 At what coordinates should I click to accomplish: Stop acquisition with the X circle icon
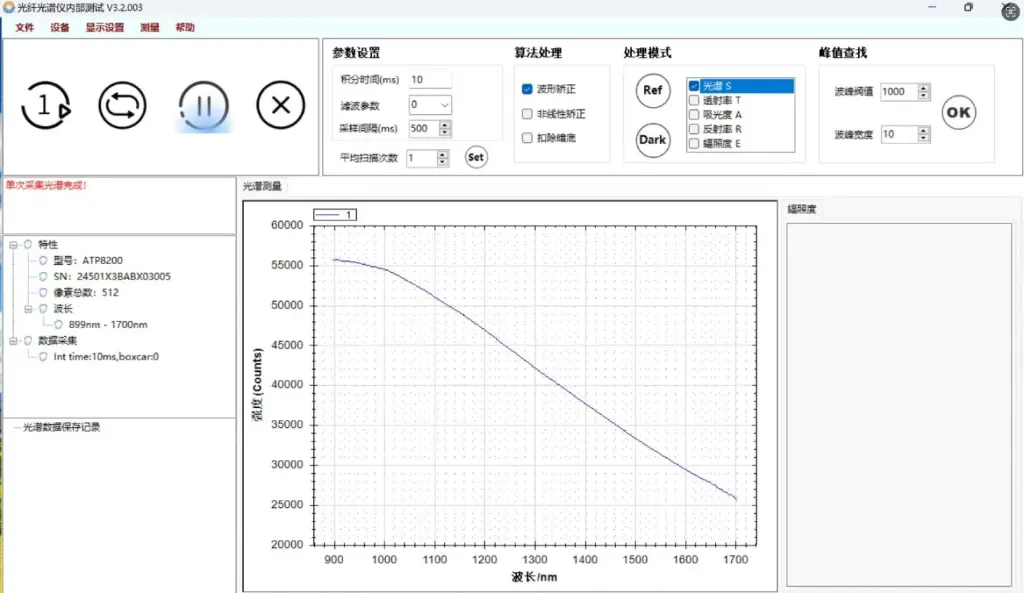[x=280, y=105]
